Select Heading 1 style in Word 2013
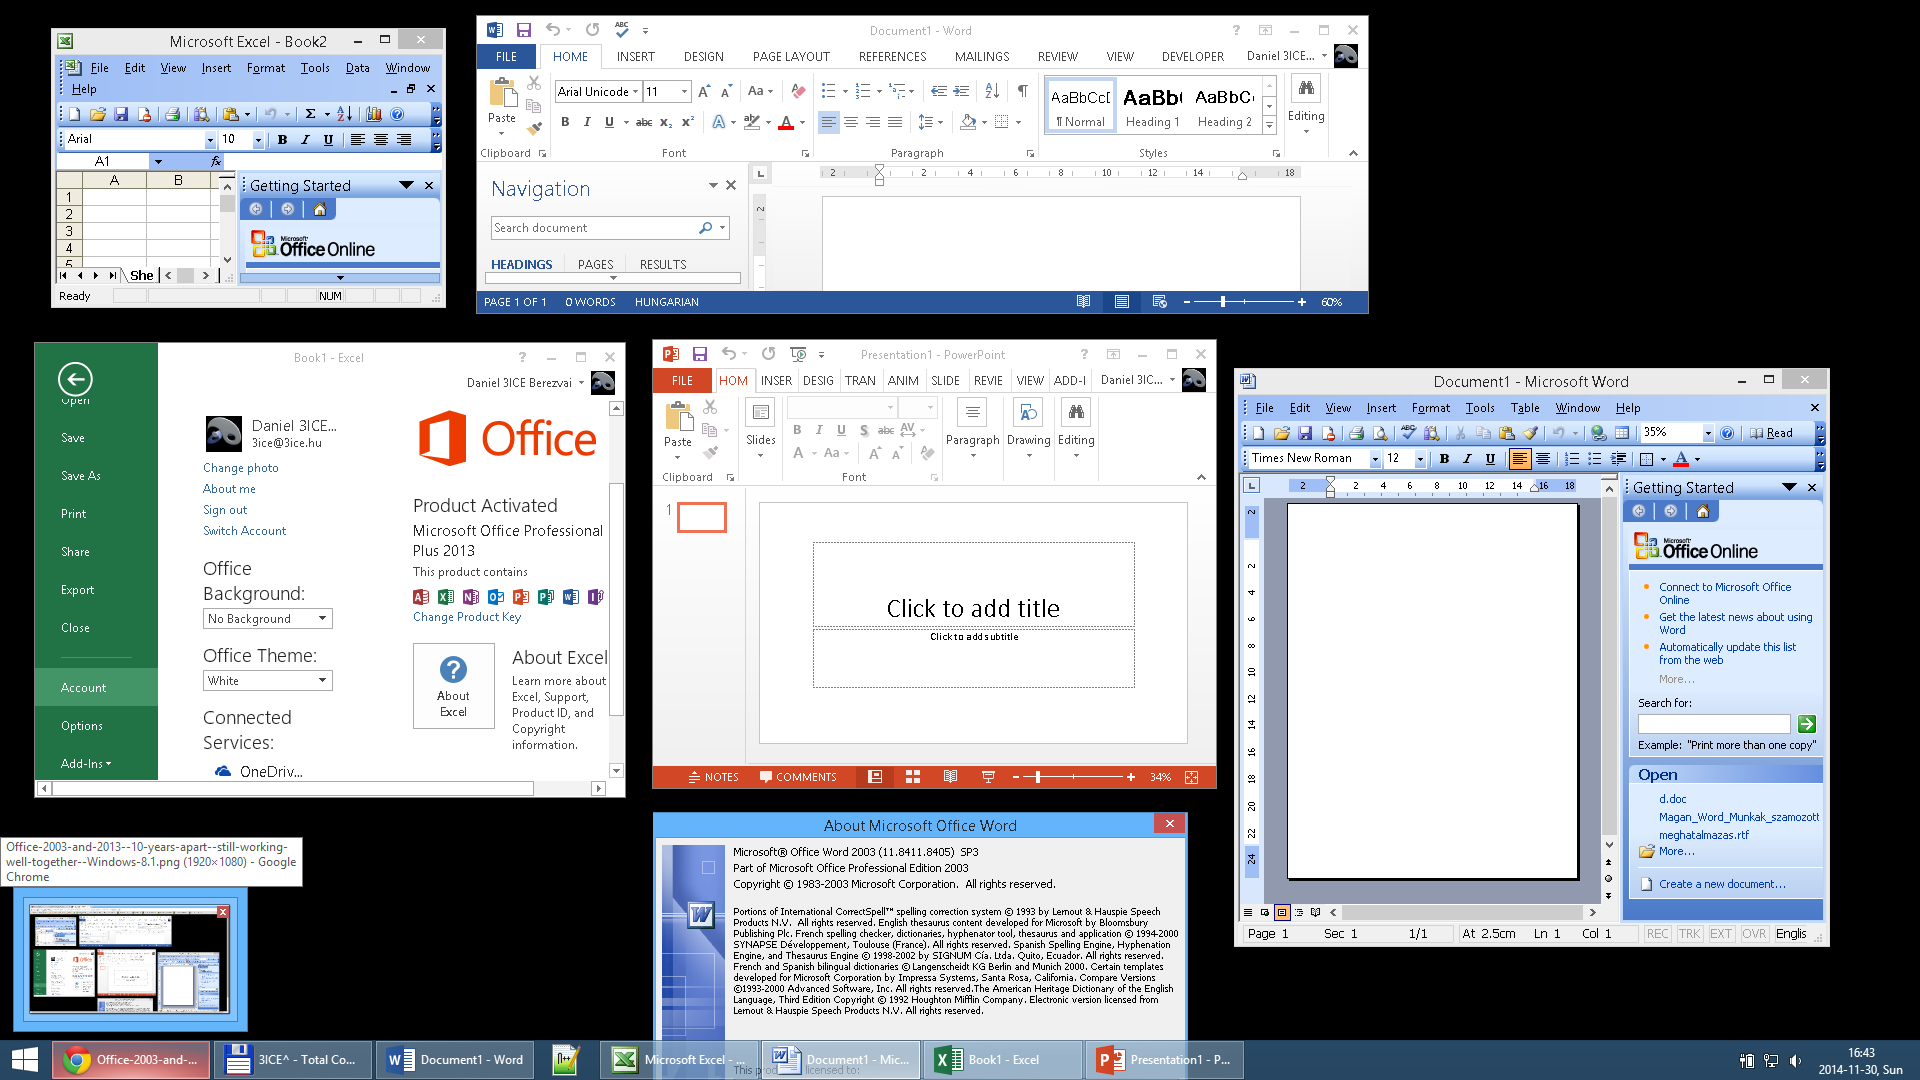The width and height of the screenshot is (1920, 1080). pos(1153,107)
